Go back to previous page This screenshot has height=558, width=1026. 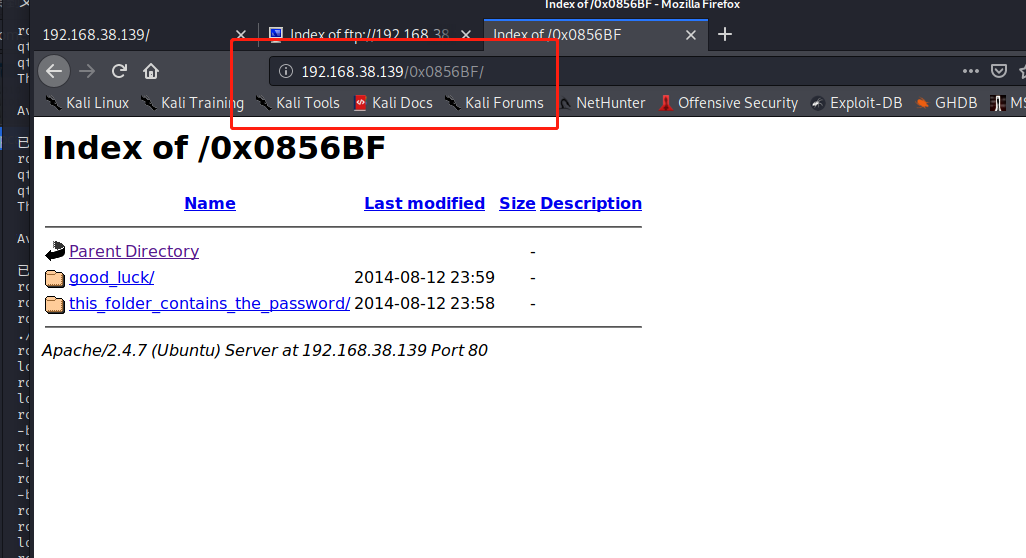click(54, 71)
